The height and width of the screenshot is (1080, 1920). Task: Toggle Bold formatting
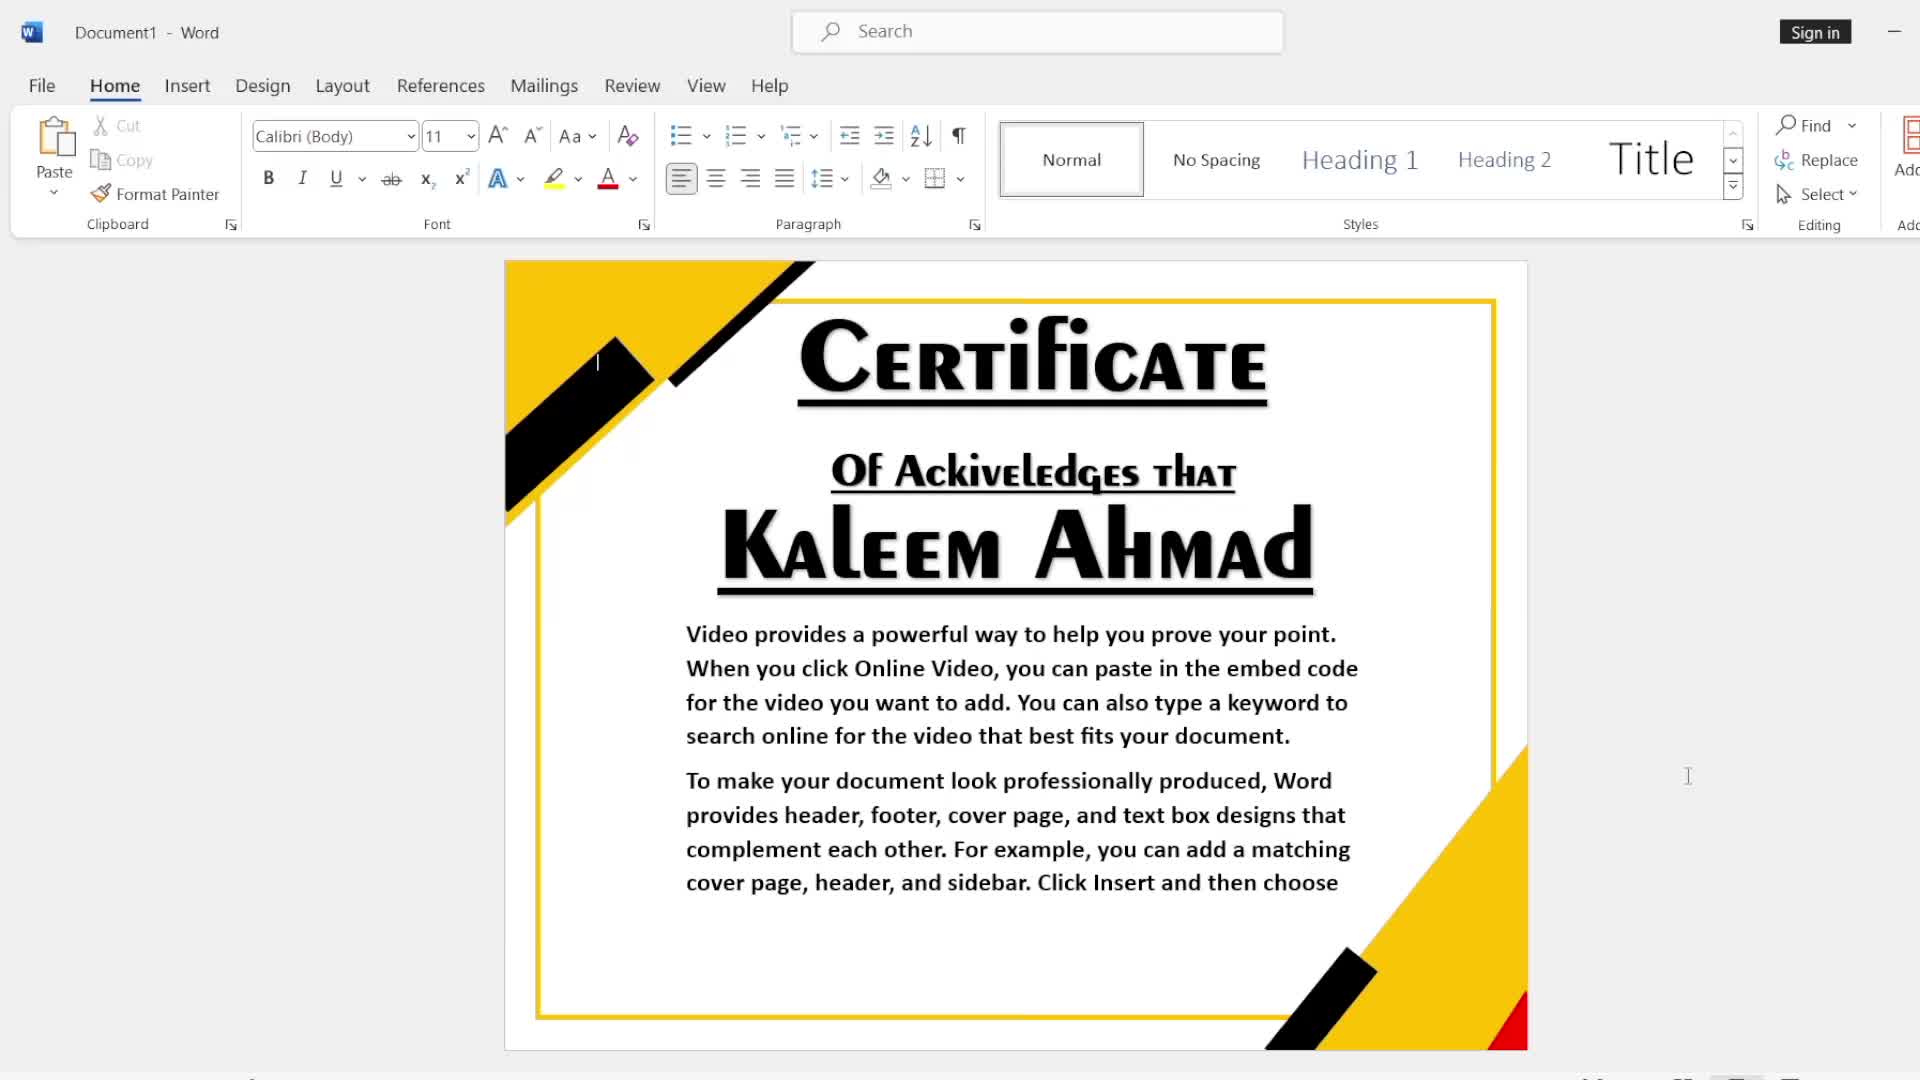268,179
